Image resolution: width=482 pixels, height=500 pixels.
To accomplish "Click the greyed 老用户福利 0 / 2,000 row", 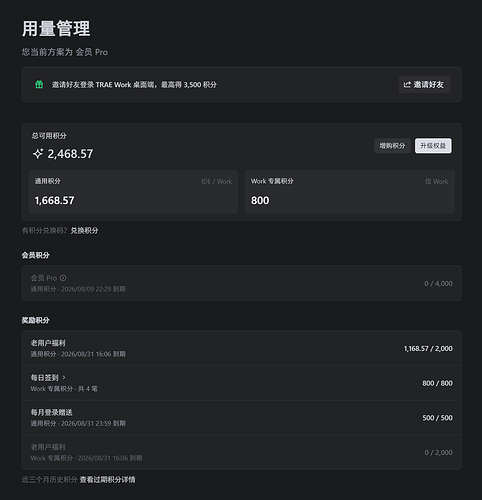I will point(242,452).
